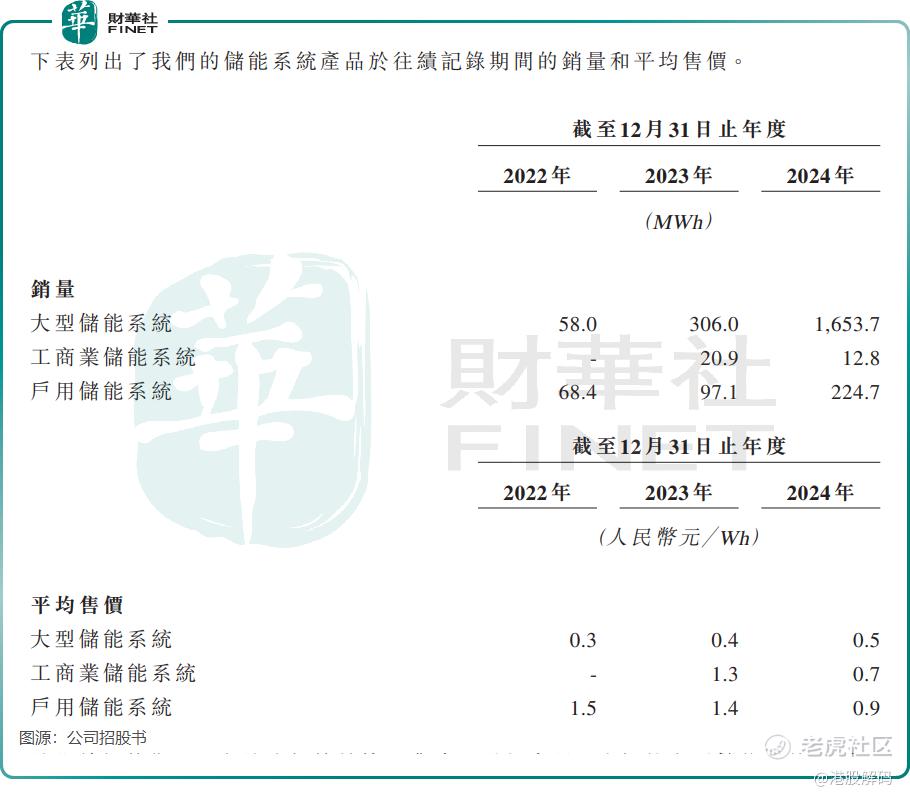Click the @港股解码 attribution text
Viewport: 910px width, 799px height.
853,778
